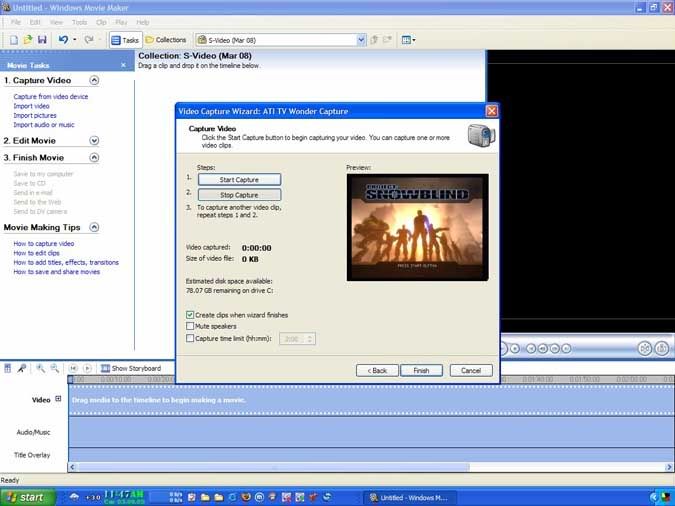The image size is (675, 506).
Task: Click the Show Storyboard icon
Action: (105, 368)
